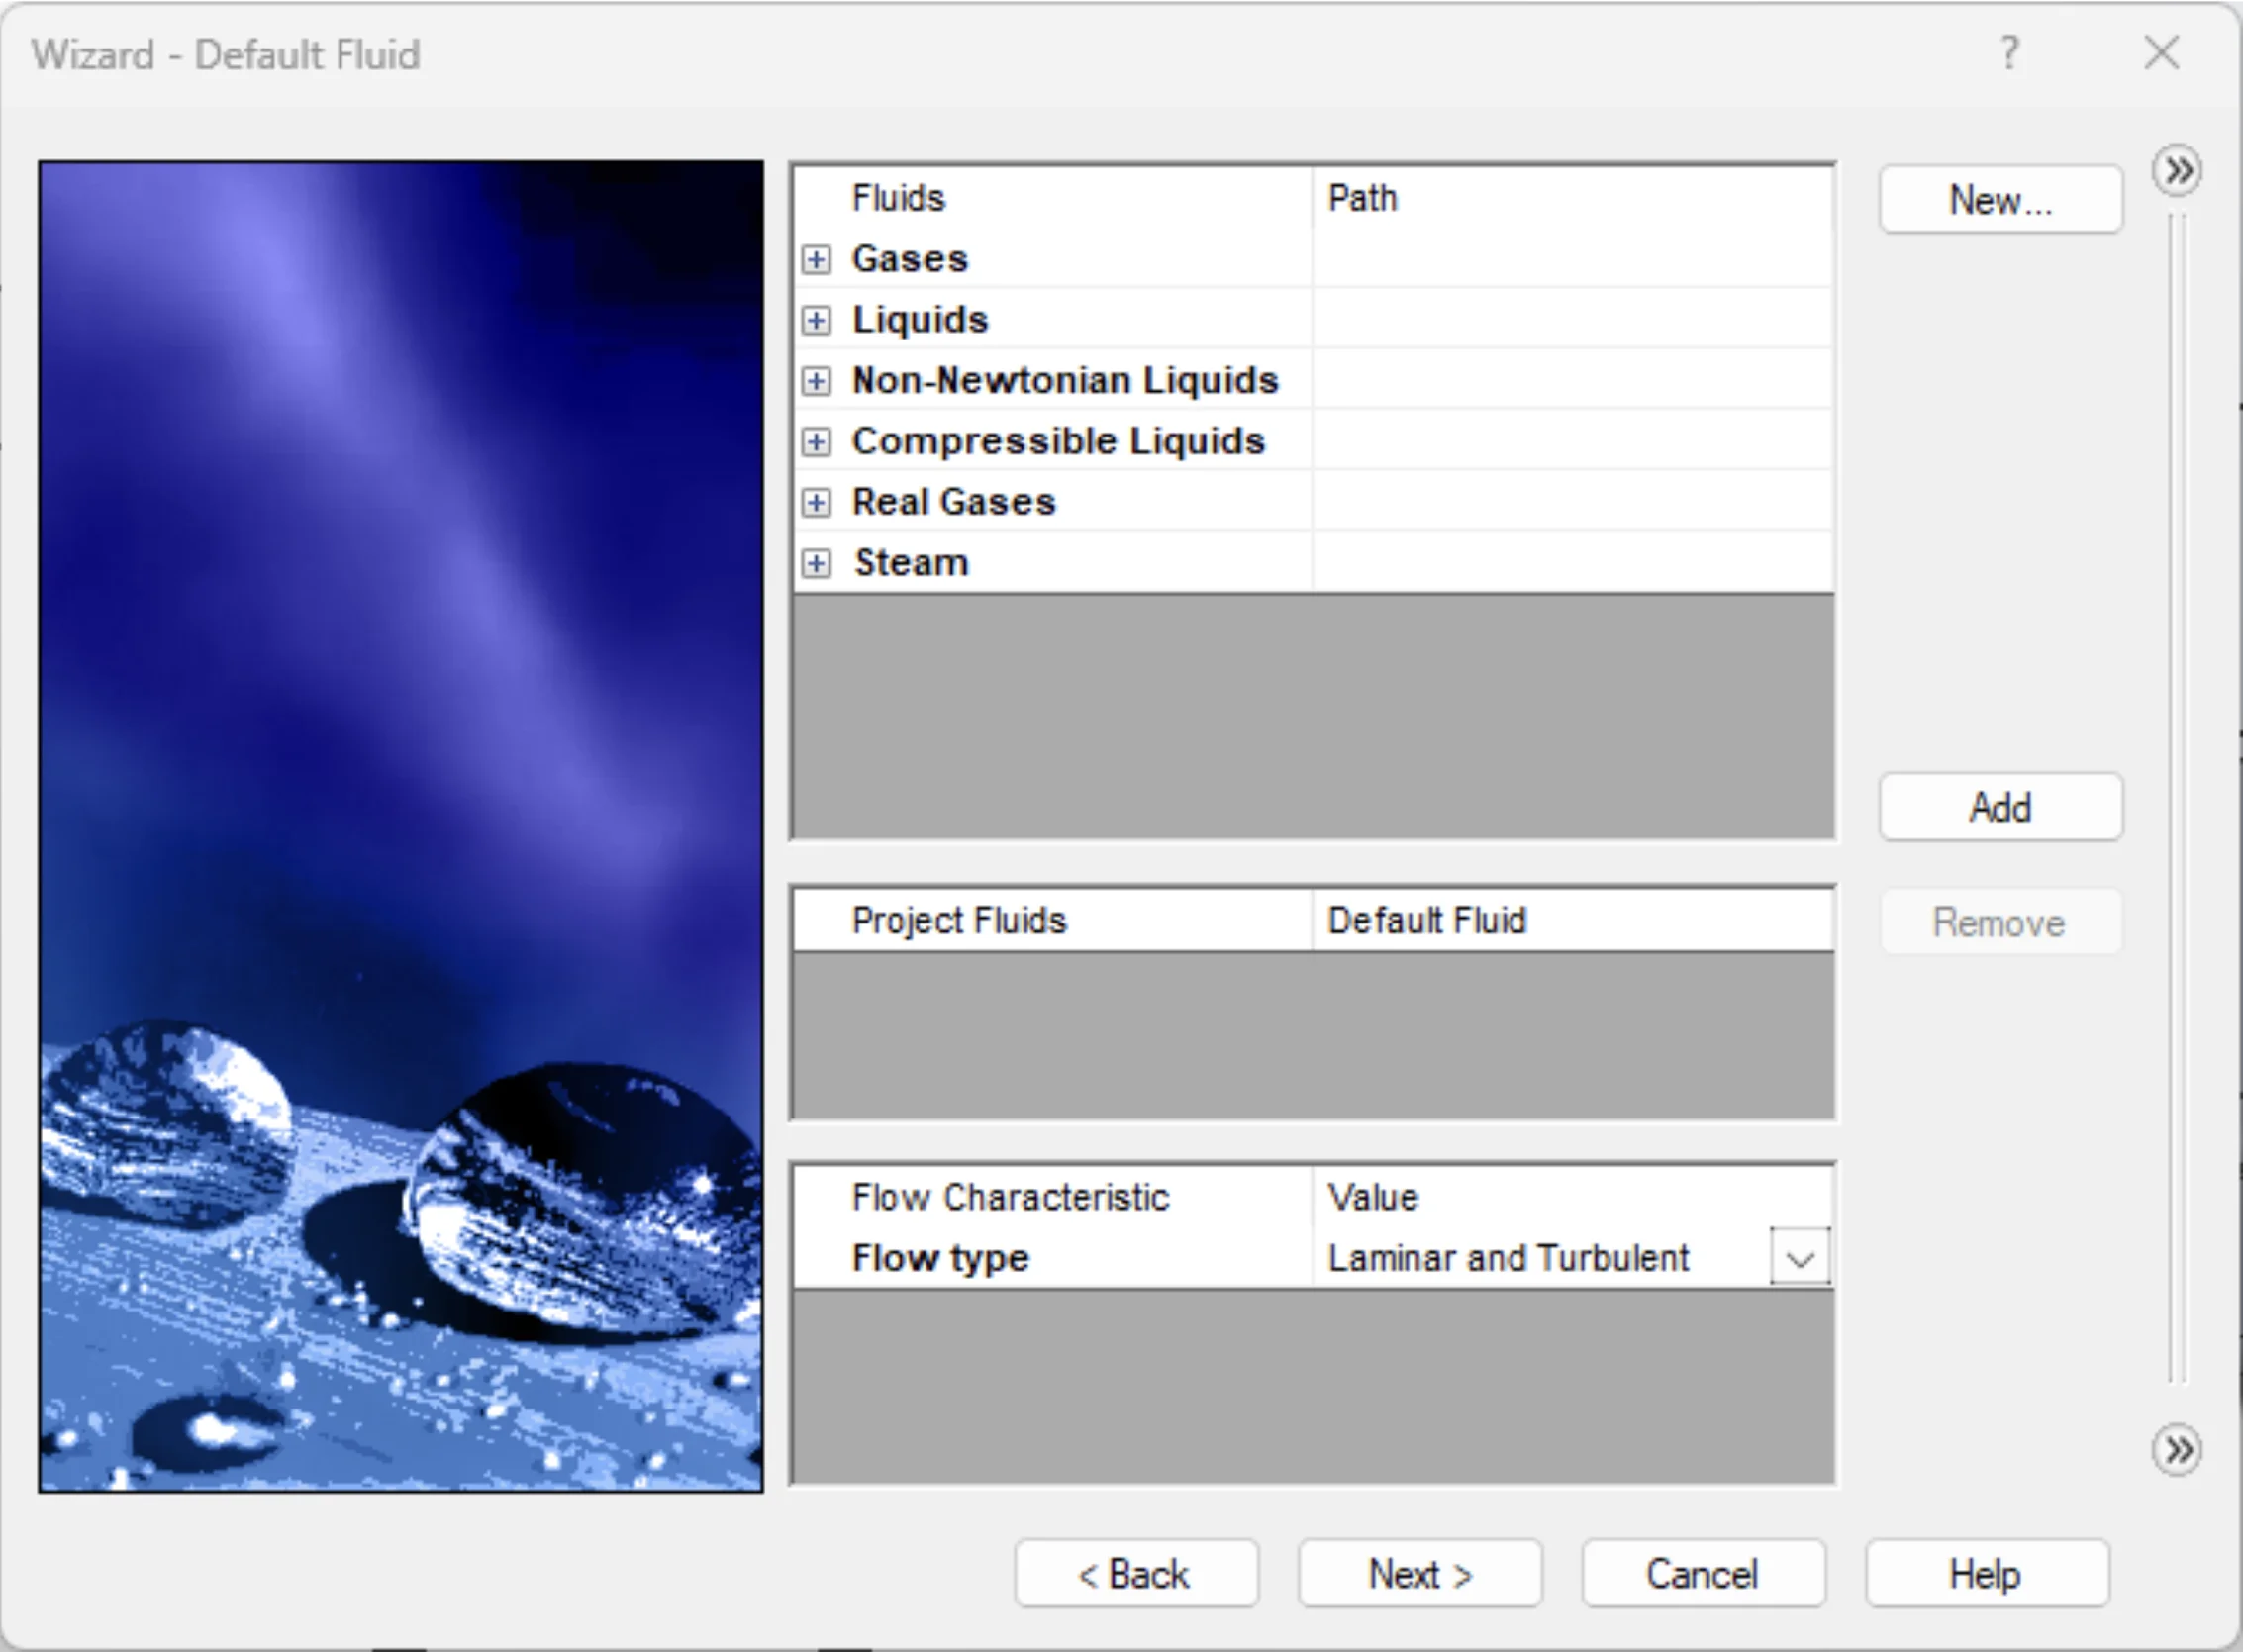This screenshot has height=1652, width=2243.
Task: Expand the Real Gases node
Action: (x=816, y=502)
